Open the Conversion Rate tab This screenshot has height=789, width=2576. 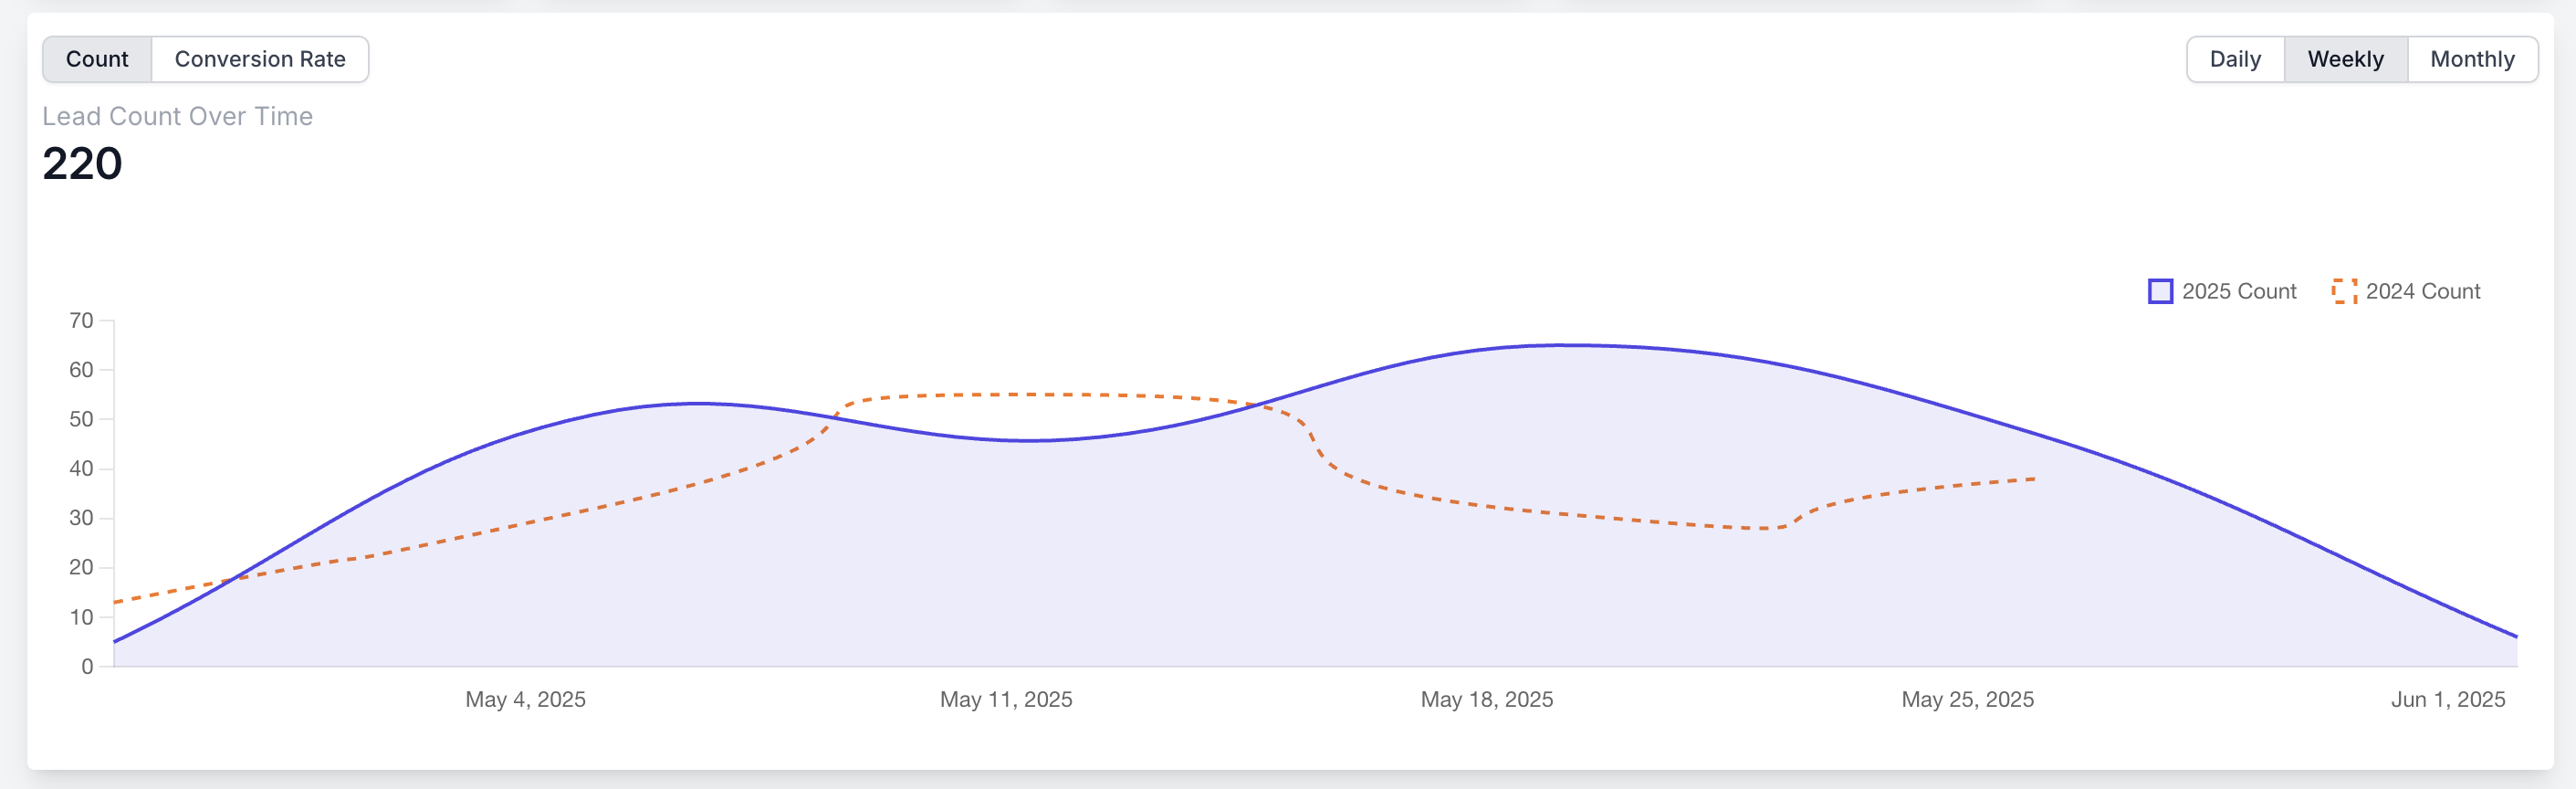[260, 59]
